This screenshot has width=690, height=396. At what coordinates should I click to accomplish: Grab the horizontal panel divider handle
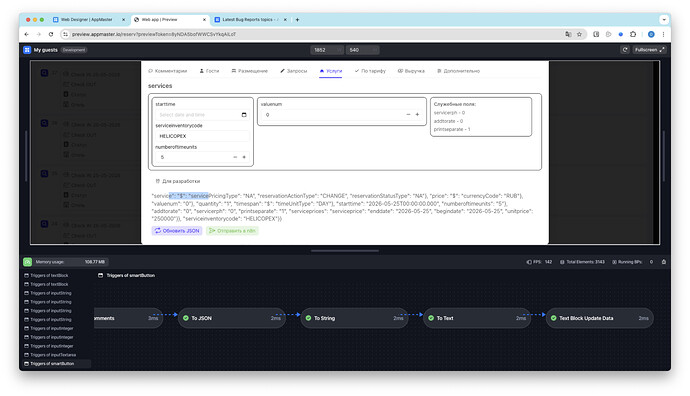click(x=345, y=251)
